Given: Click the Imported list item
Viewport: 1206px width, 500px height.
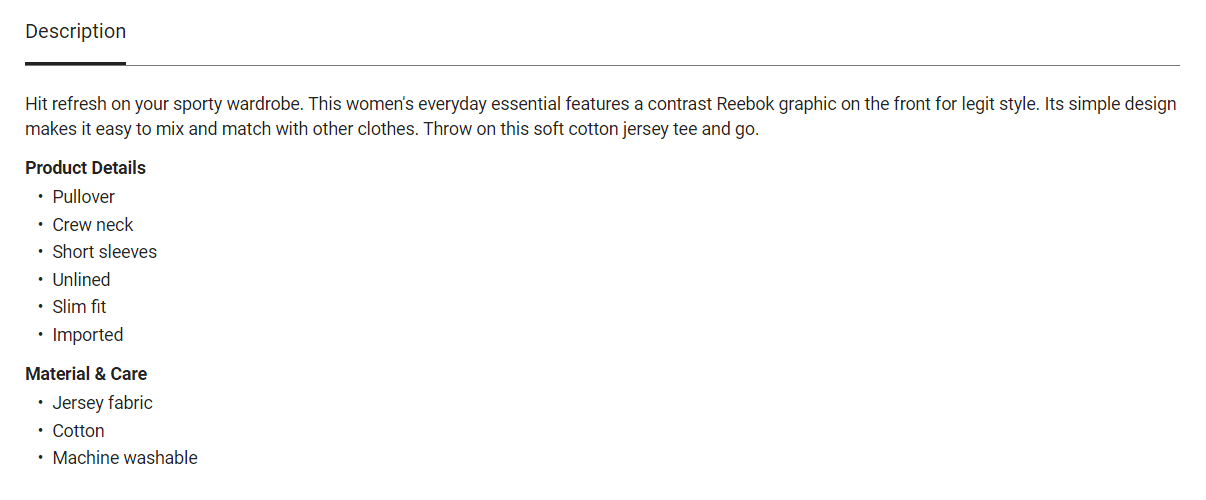Looking at the screenshot, I should click(x=88, y=335).
